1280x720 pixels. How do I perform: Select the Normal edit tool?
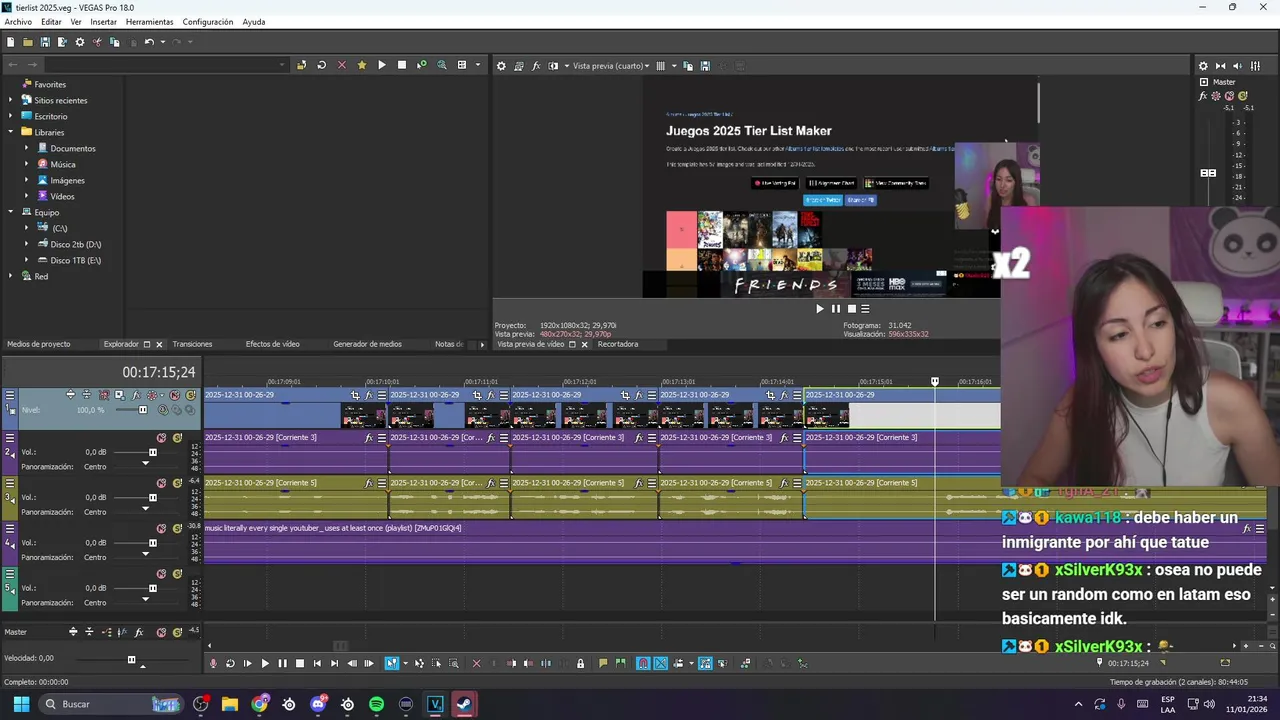coord(392,663)
